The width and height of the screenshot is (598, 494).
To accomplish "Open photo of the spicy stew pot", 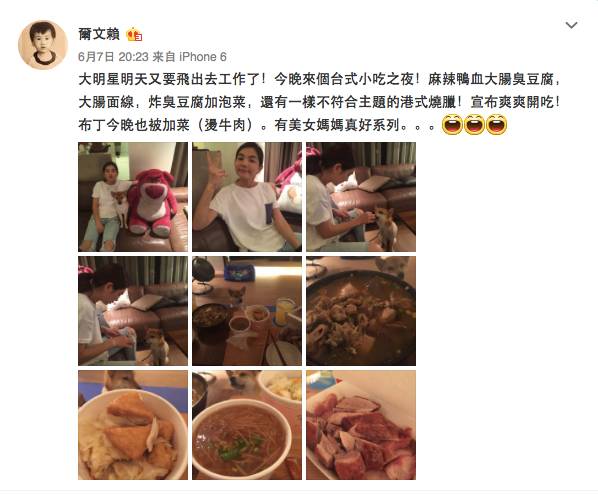I will 361,311.
